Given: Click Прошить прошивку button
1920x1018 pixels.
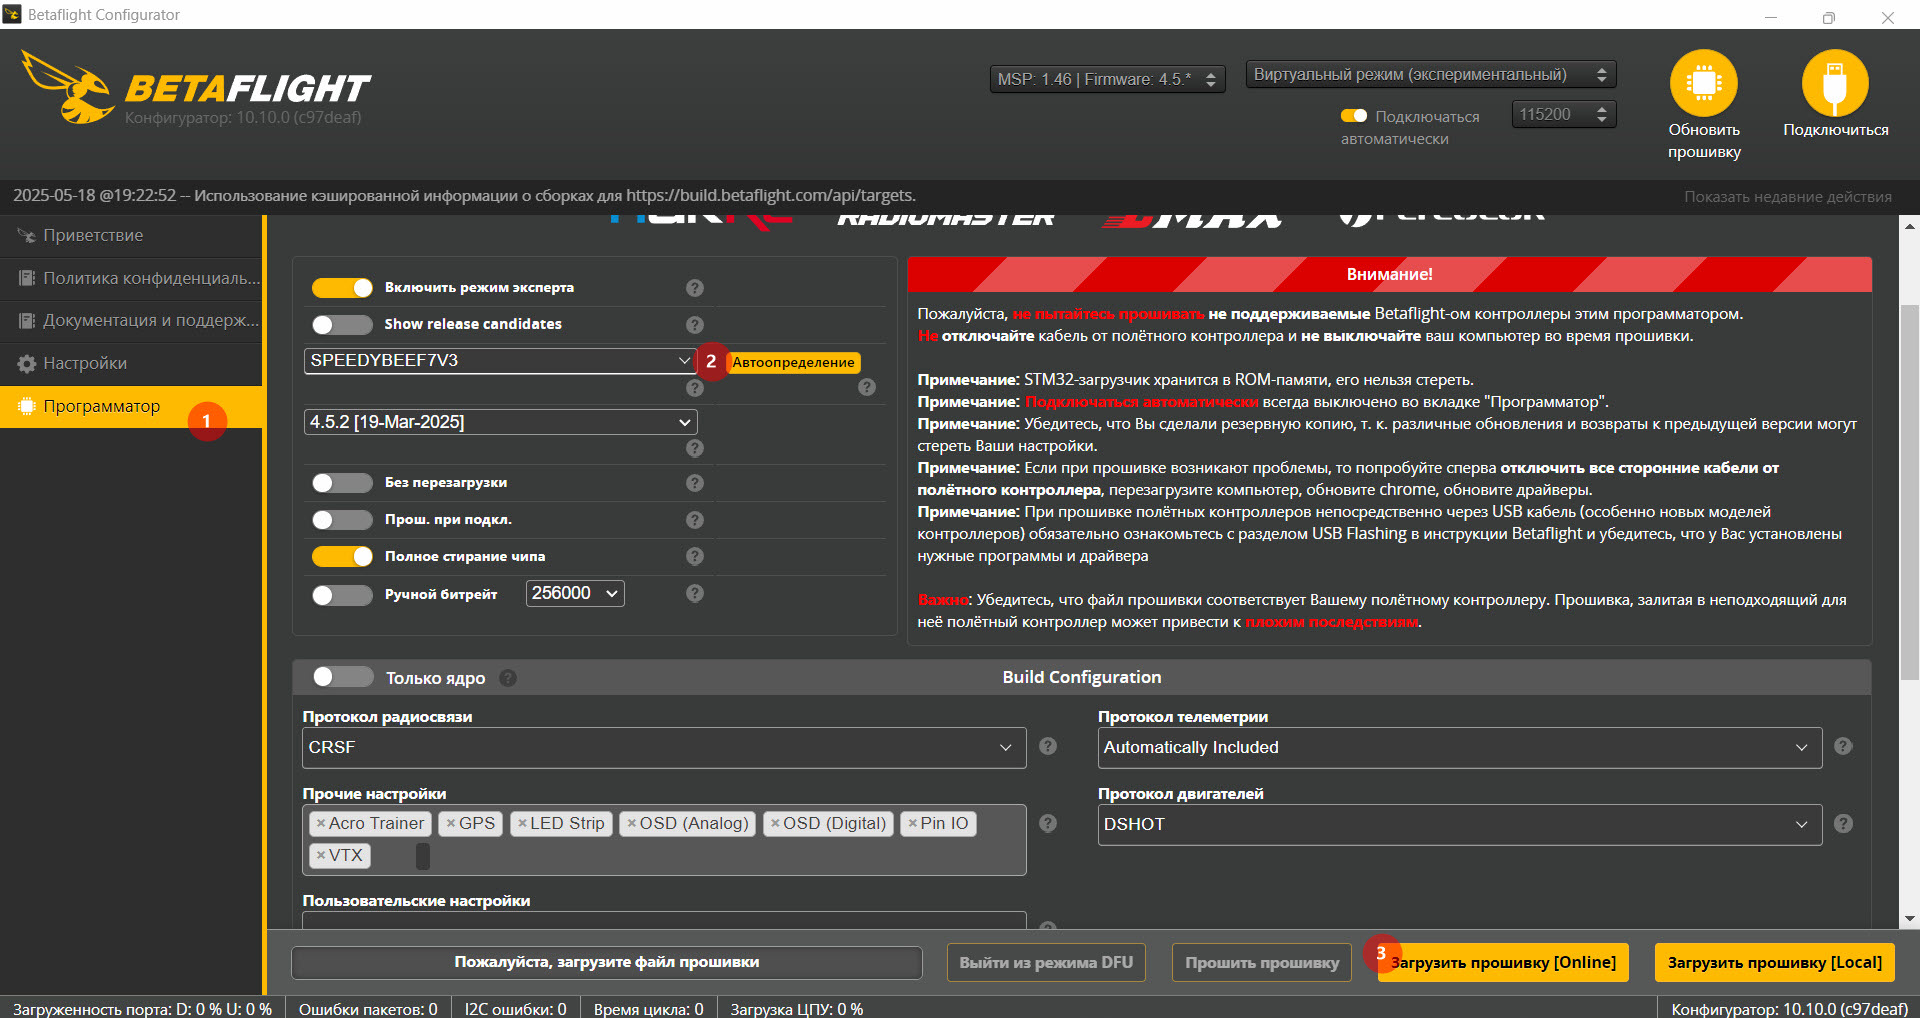Looking at the screenshot, I should click(1262, 962).
